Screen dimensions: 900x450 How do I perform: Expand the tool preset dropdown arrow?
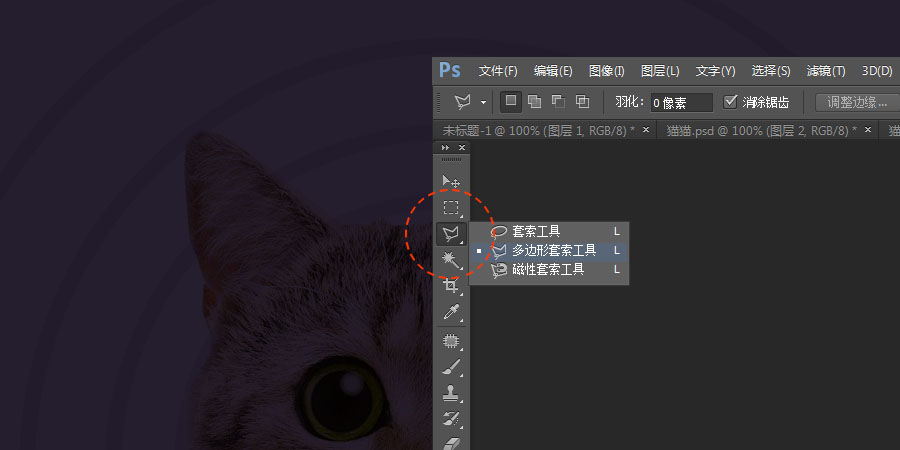click(483, 103)
